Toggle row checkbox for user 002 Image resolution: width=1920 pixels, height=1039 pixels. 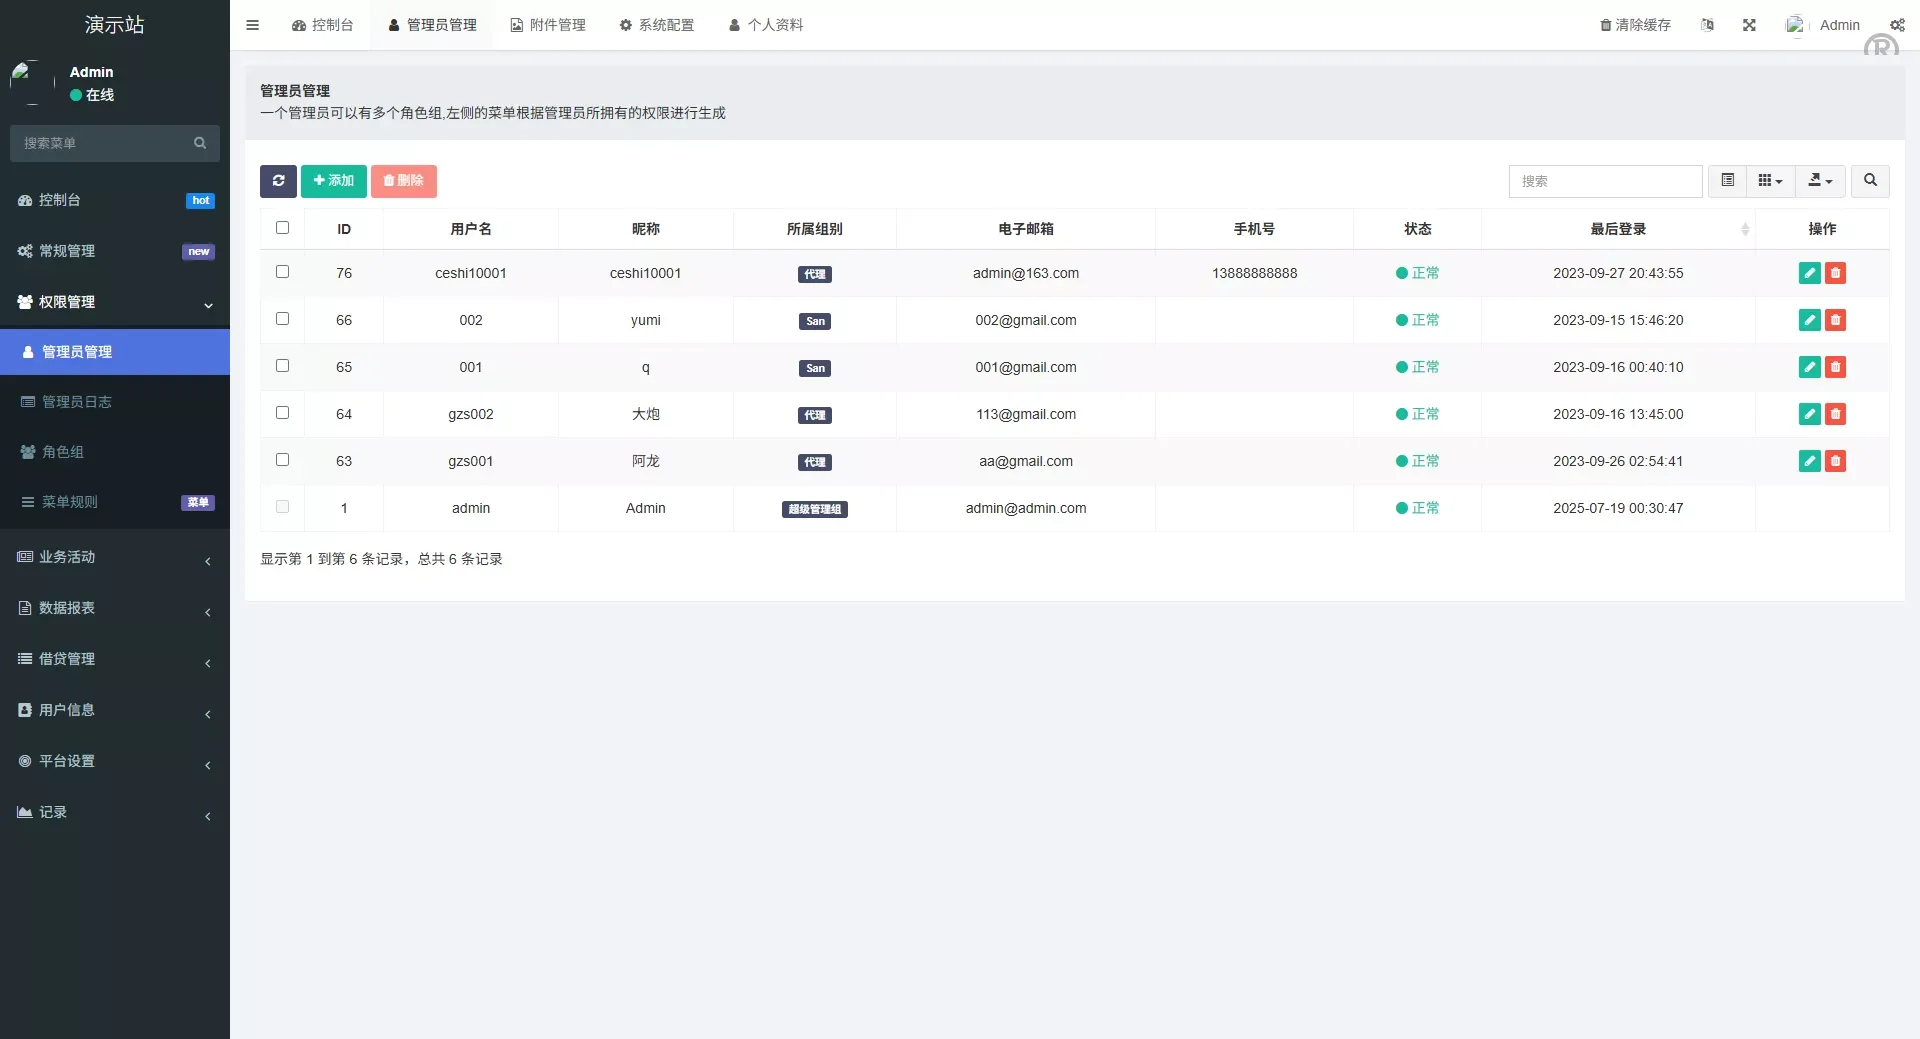click(283, 319)
